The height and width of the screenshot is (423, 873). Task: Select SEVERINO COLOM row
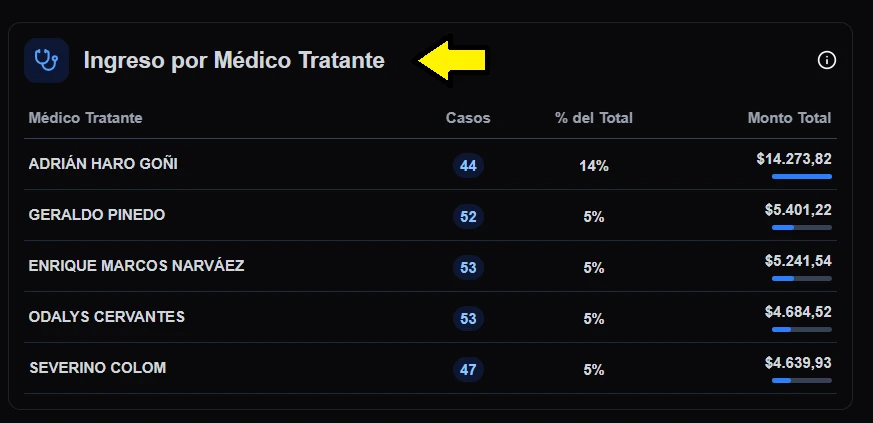point(98,367)
